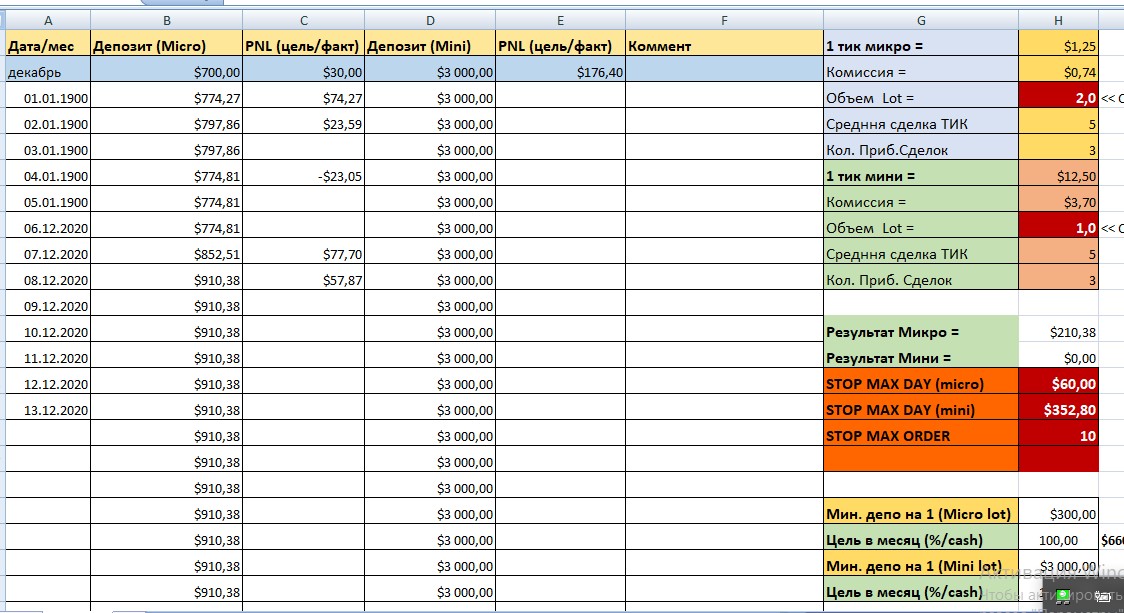Select 'Мин. депо на 1 (Mini lot)' cell
Screen dimensions: 1124x613
pyautogui.click(x=921, y=564)
